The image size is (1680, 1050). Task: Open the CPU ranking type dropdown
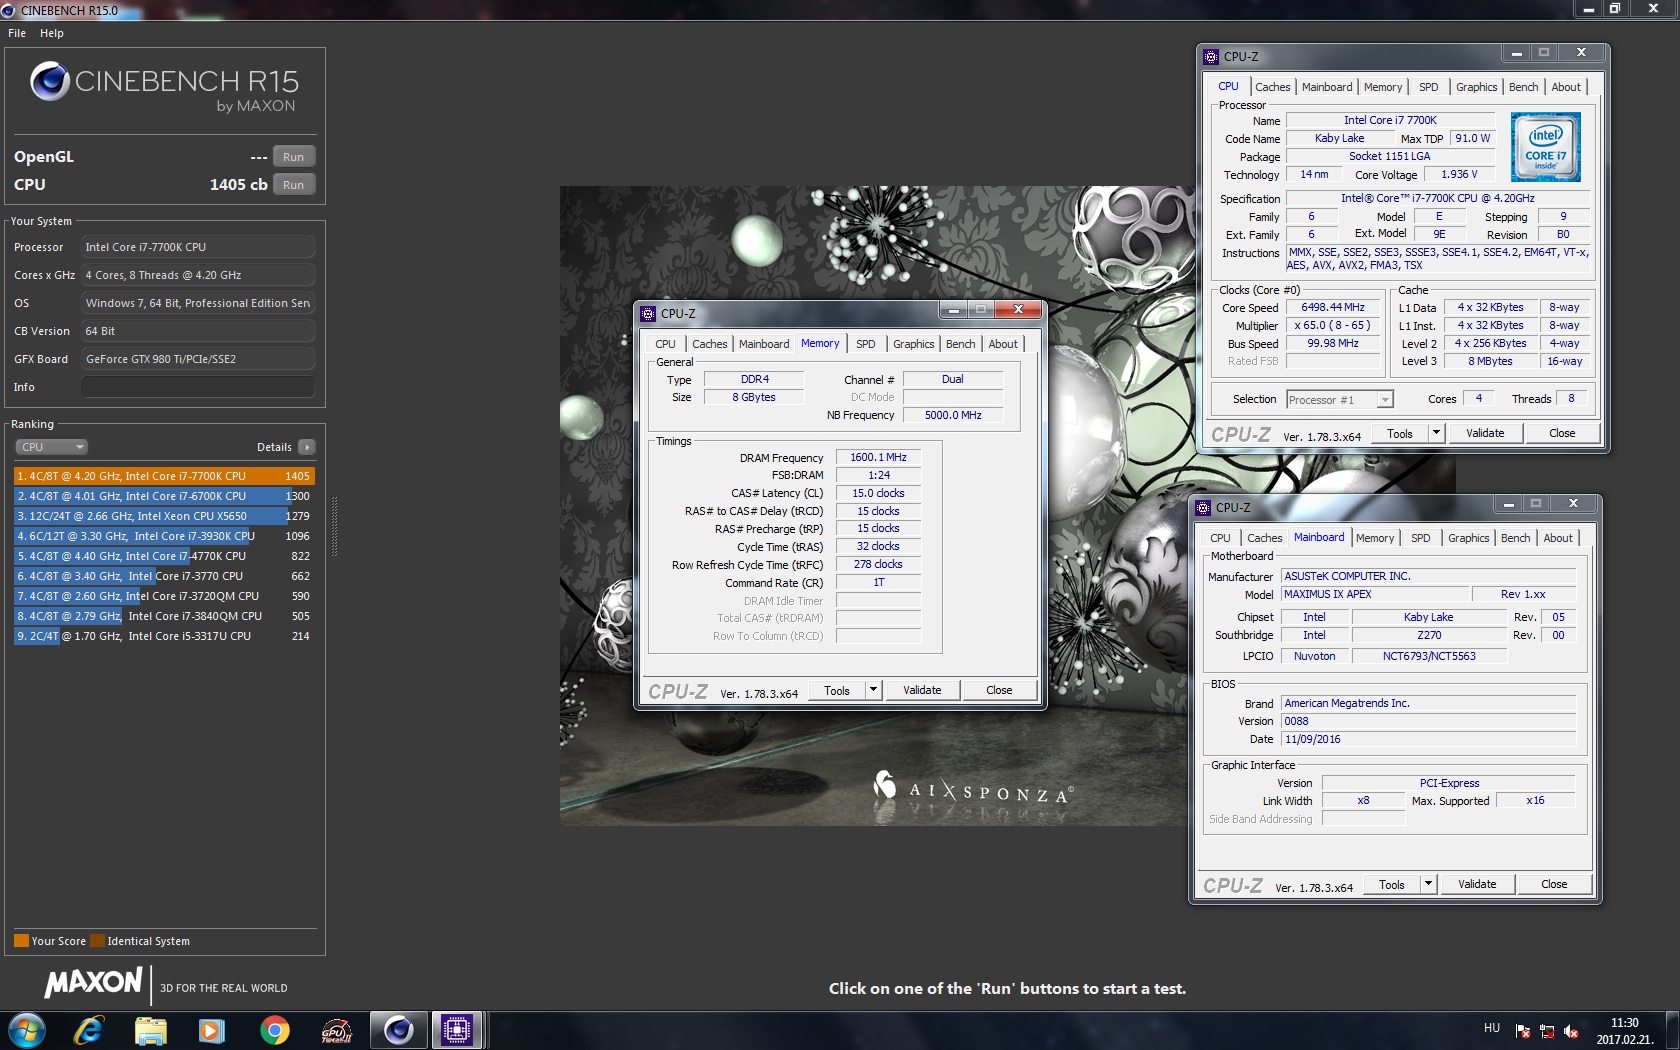pyautogui.click(x=51, y=447)
